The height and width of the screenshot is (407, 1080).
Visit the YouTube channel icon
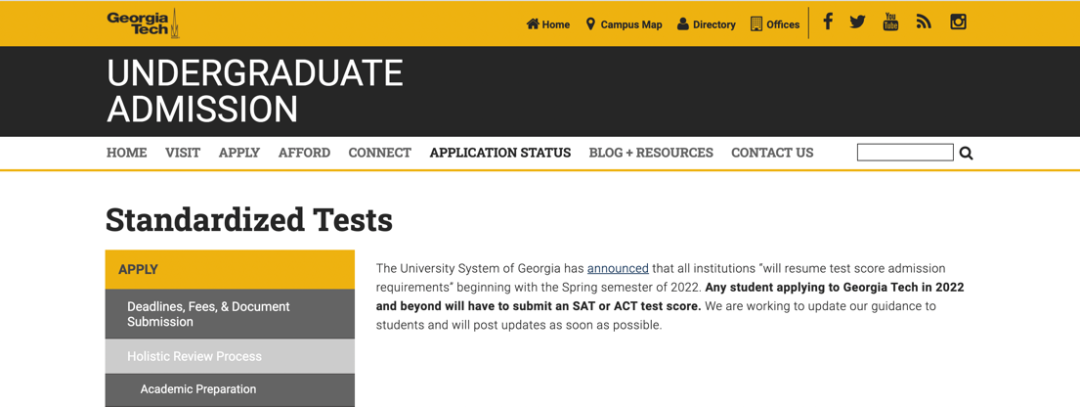coord(890,22)
